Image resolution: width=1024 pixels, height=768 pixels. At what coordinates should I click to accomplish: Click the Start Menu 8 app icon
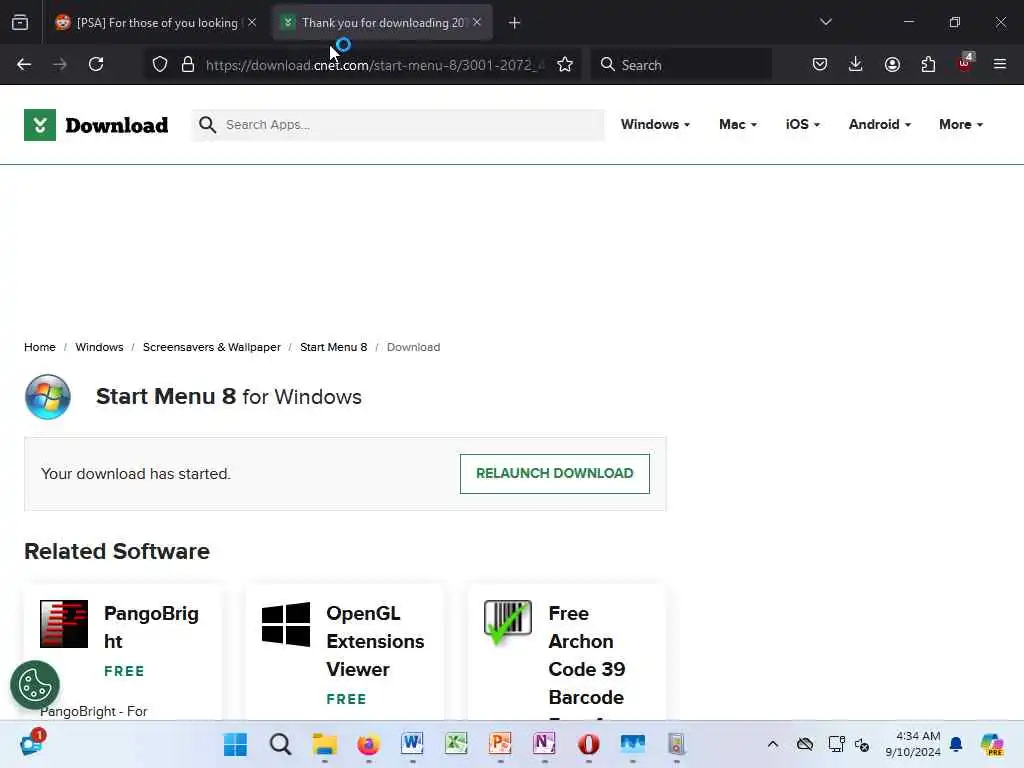click(x=48, y=396)
